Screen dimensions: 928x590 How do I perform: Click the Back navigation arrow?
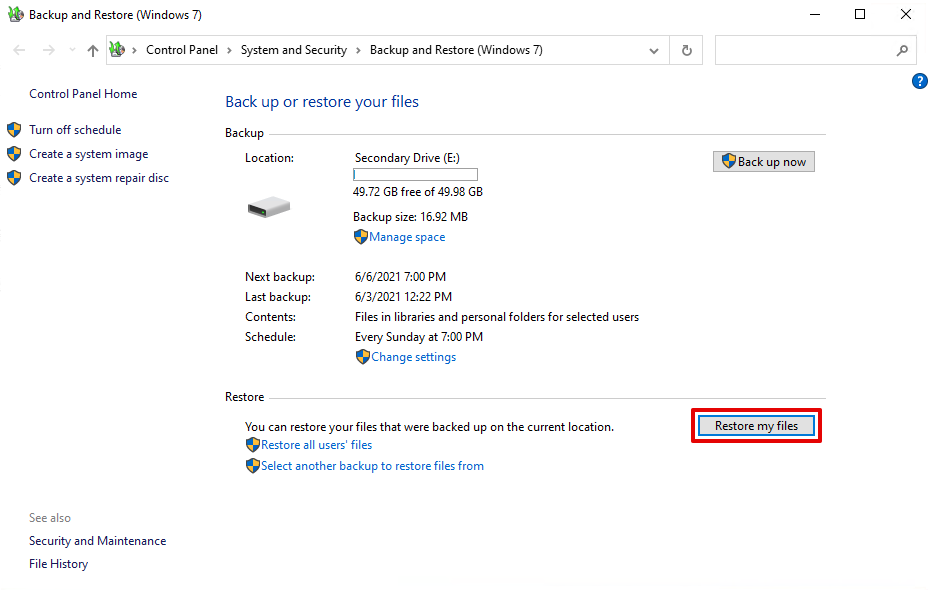[x=19, y=50]
